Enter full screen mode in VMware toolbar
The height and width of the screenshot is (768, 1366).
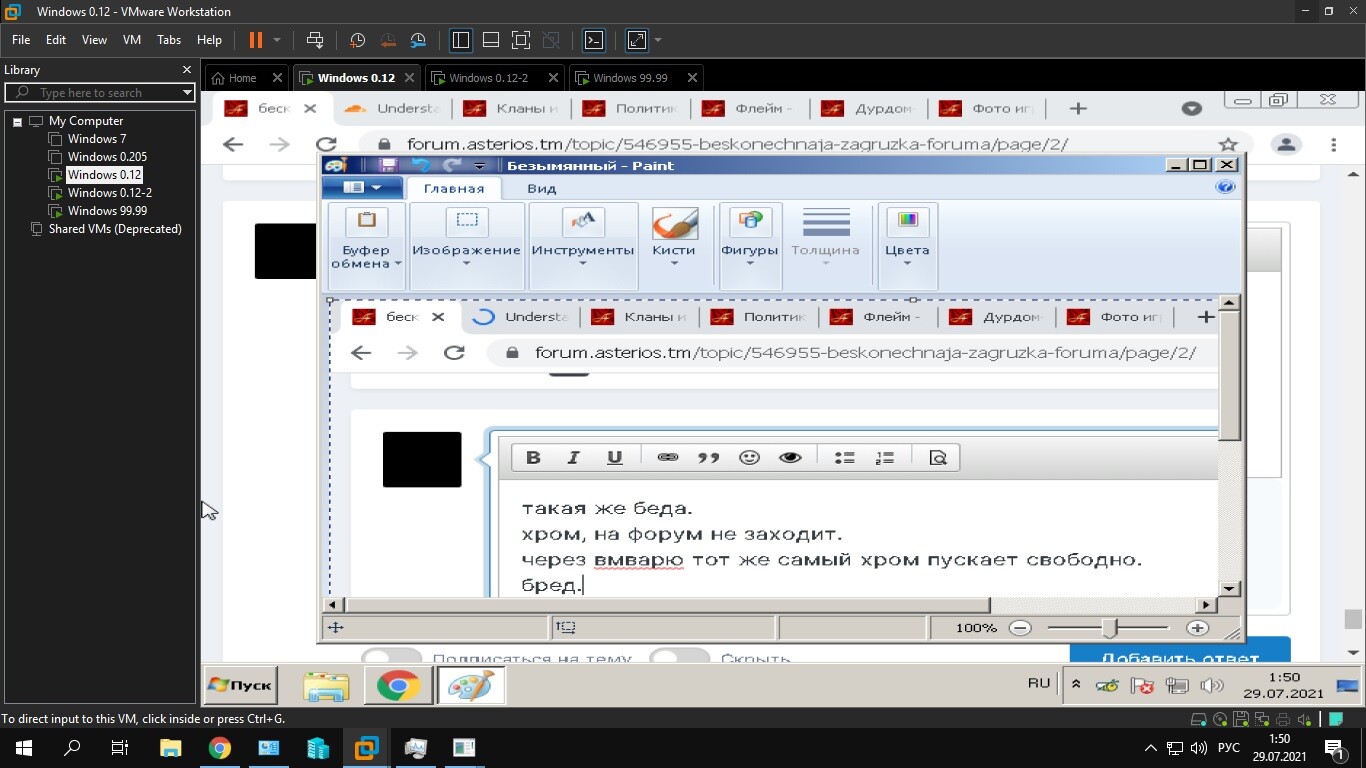point(521,40)
